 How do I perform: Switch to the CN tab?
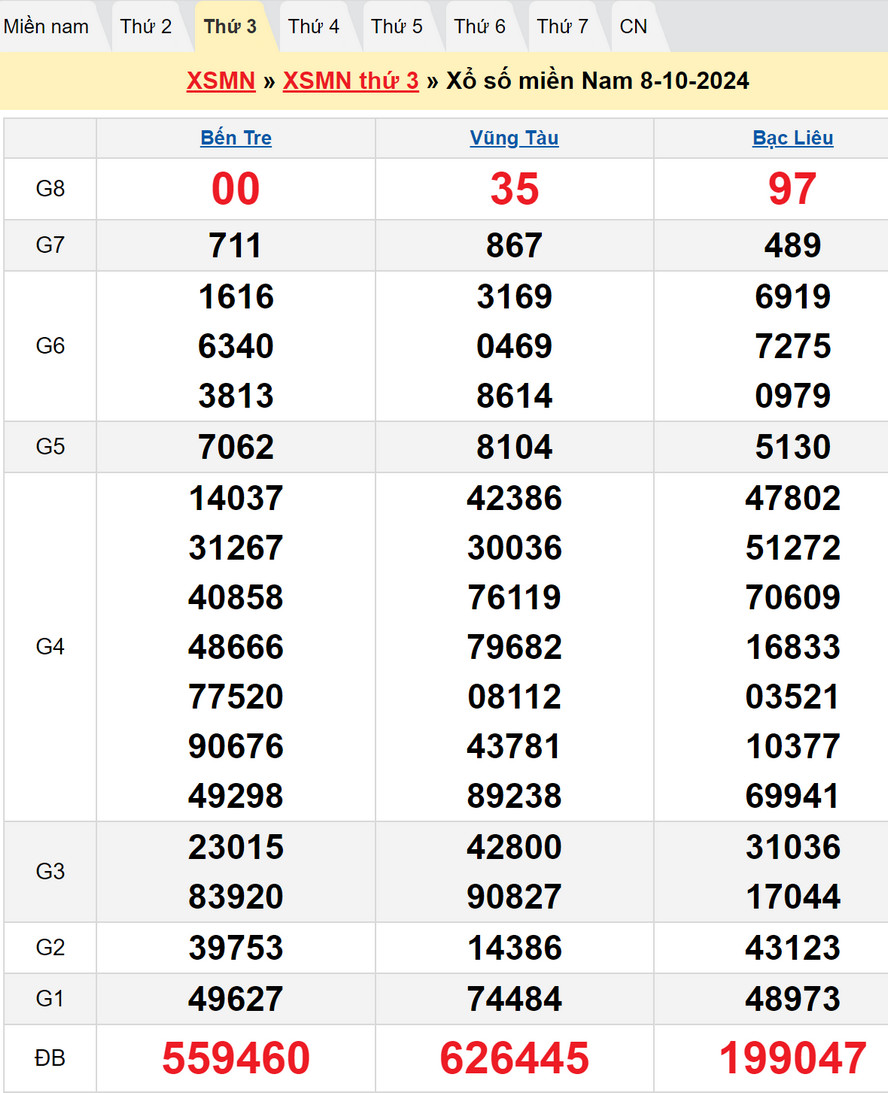[633, 27]
